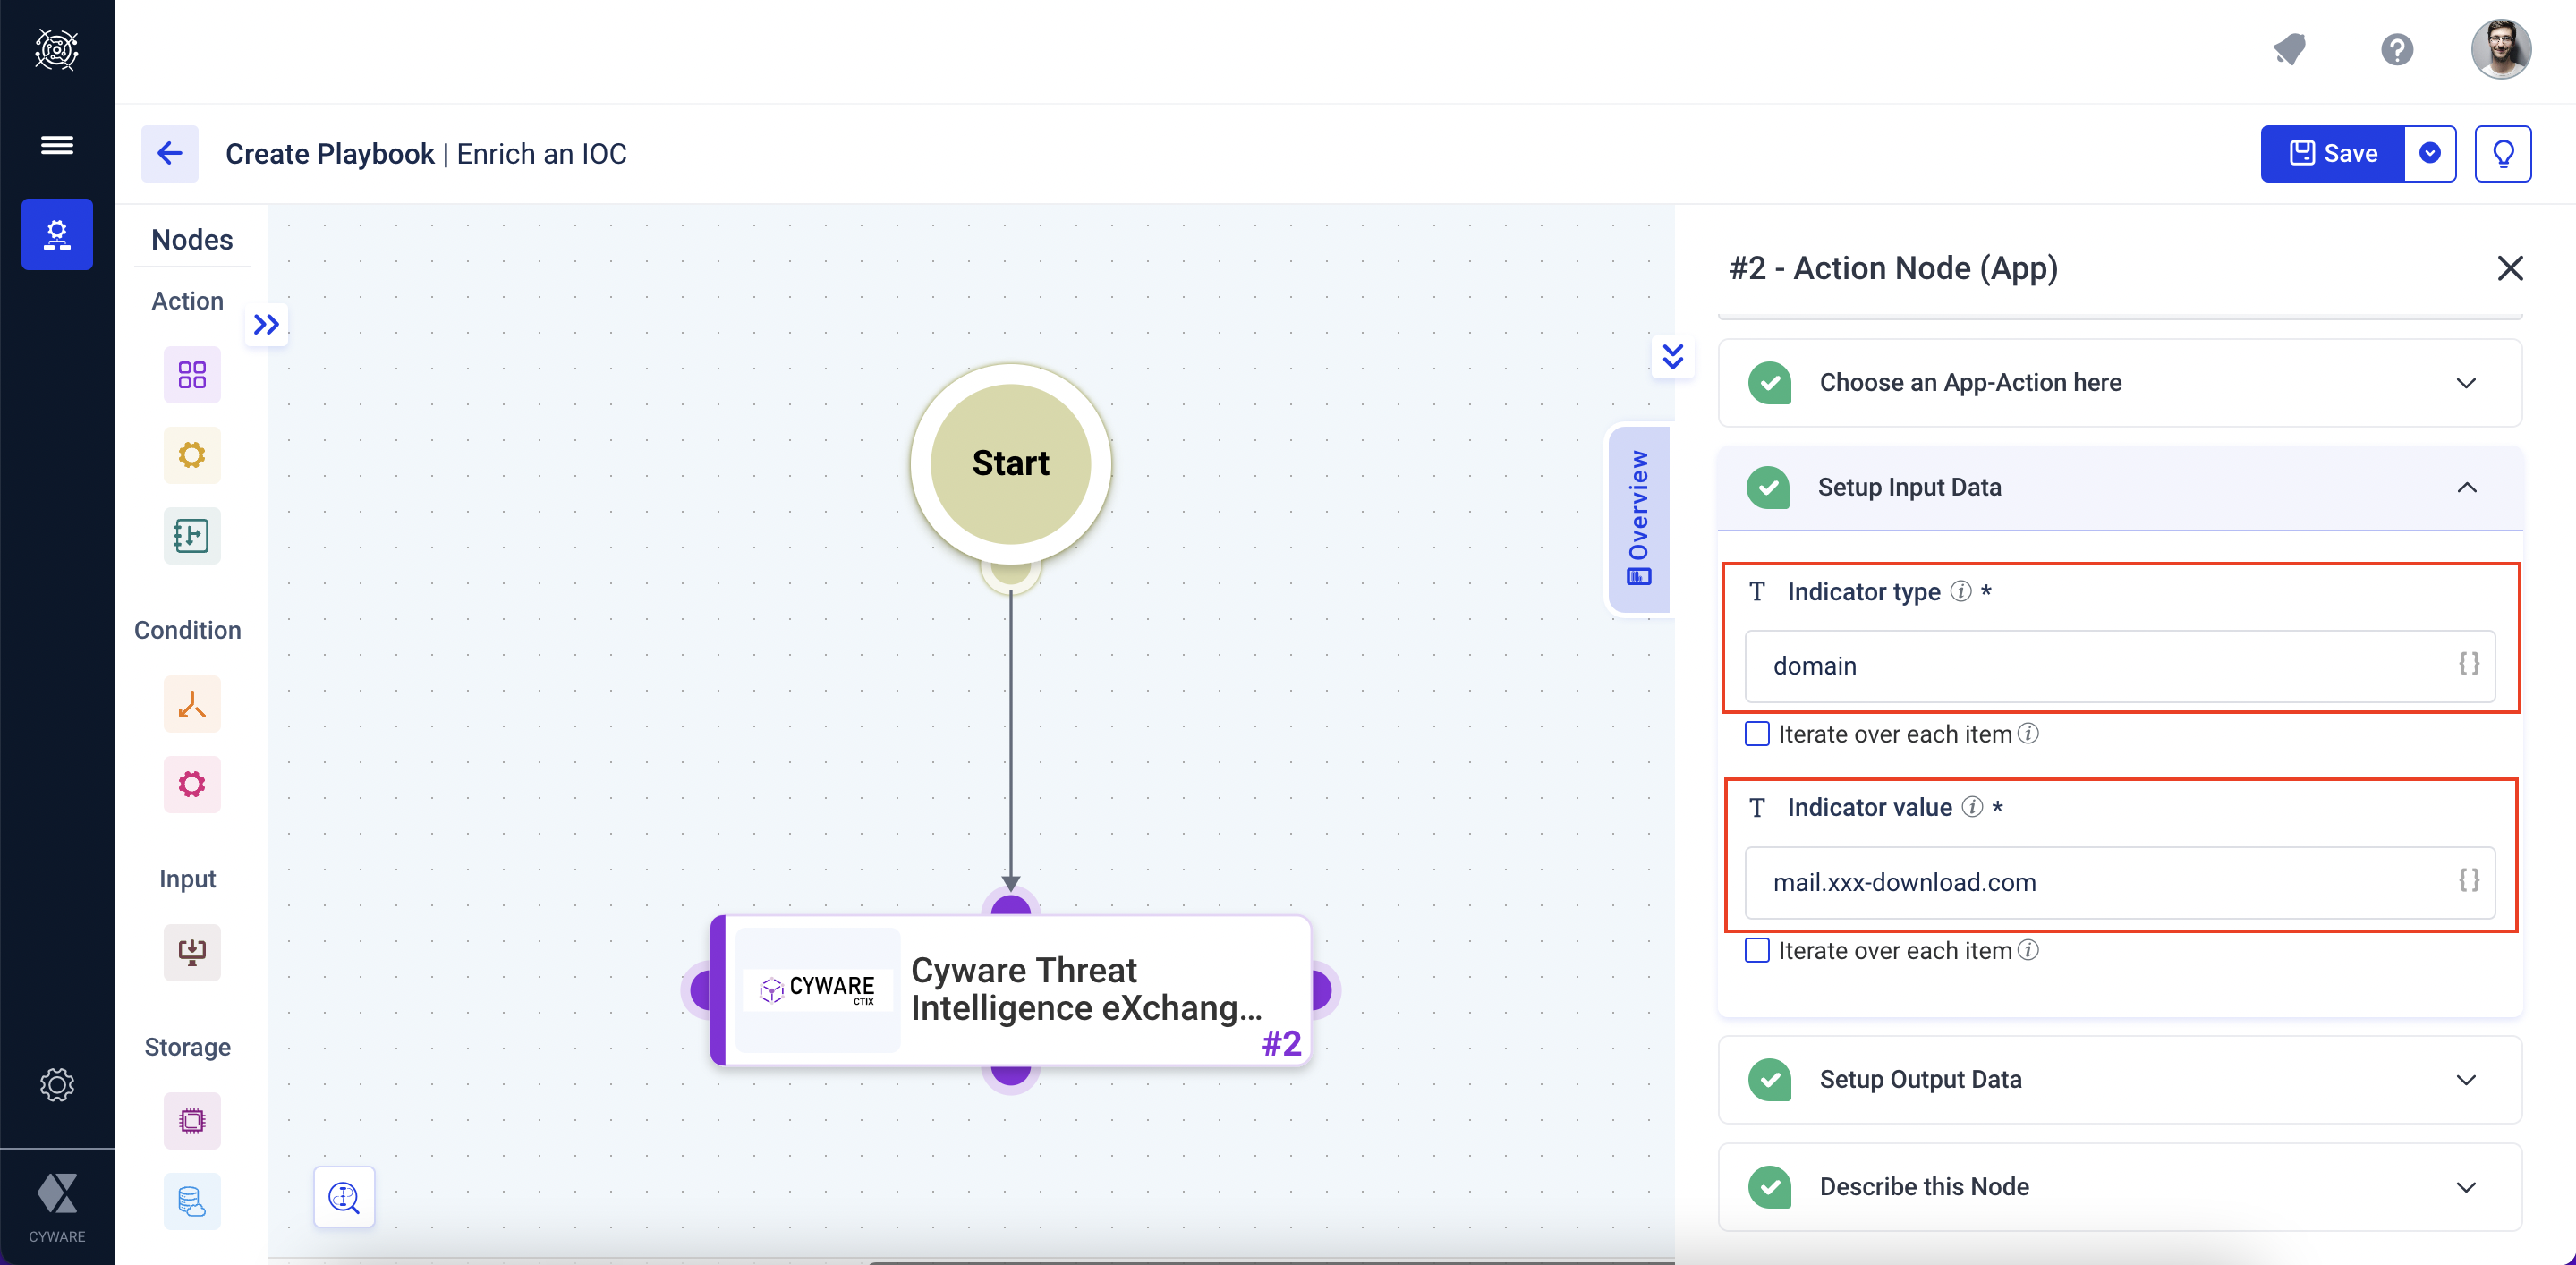Choose the purple memory storage node

[x=191, y=1120]
